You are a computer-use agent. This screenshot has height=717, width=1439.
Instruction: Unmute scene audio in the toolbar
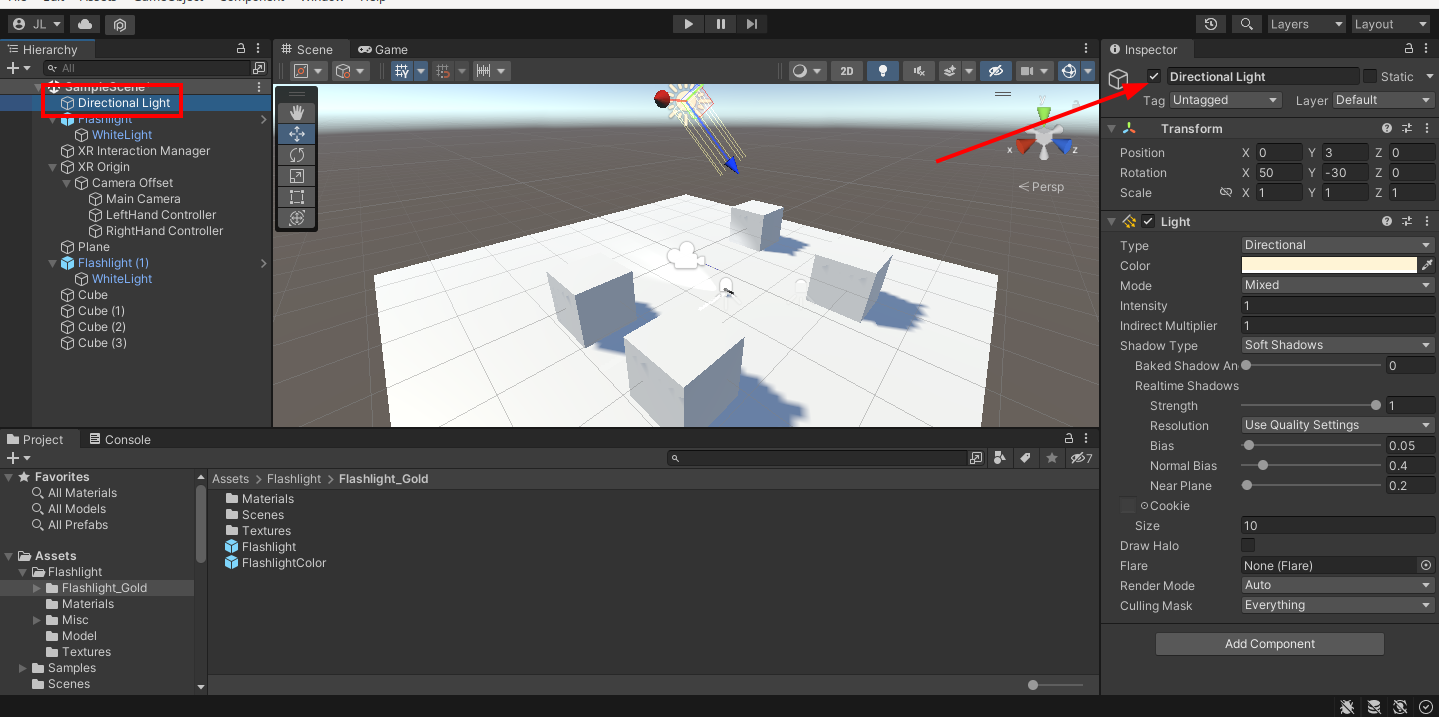pos(917,70)
